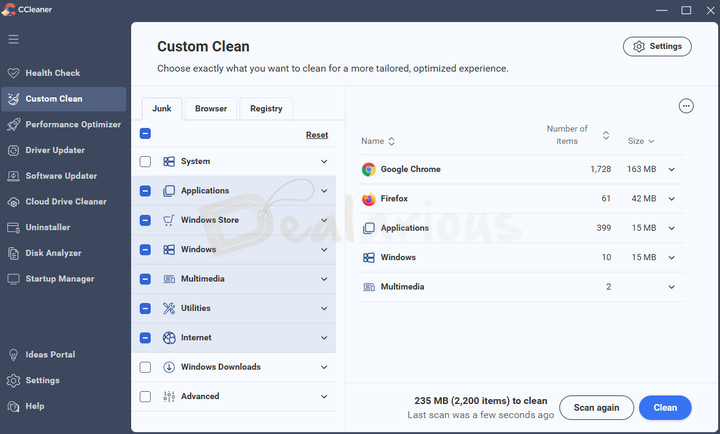The height and width of the screenshot is (434, 720).
Task: Expand the Utilities category chevron
Action: click(324, 308)
